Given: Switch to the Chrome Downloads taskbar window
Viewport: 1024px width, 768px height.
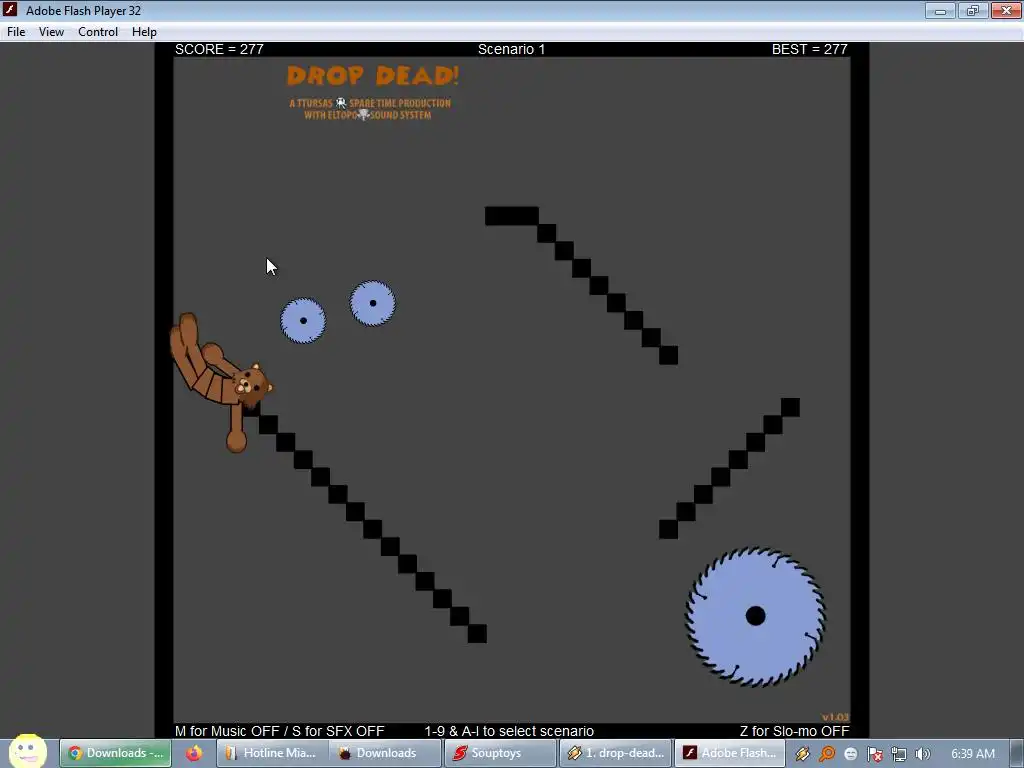Looking at the screenshot, I should coord(116,753).
